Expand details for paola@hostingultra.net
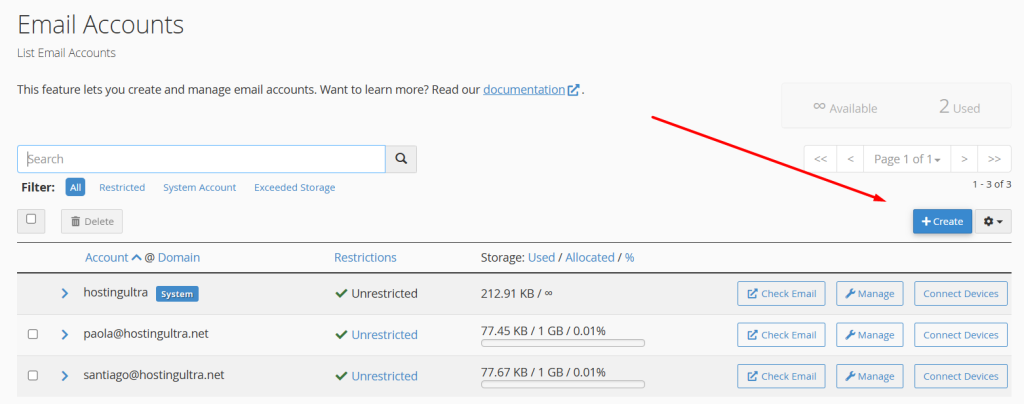 64,334
